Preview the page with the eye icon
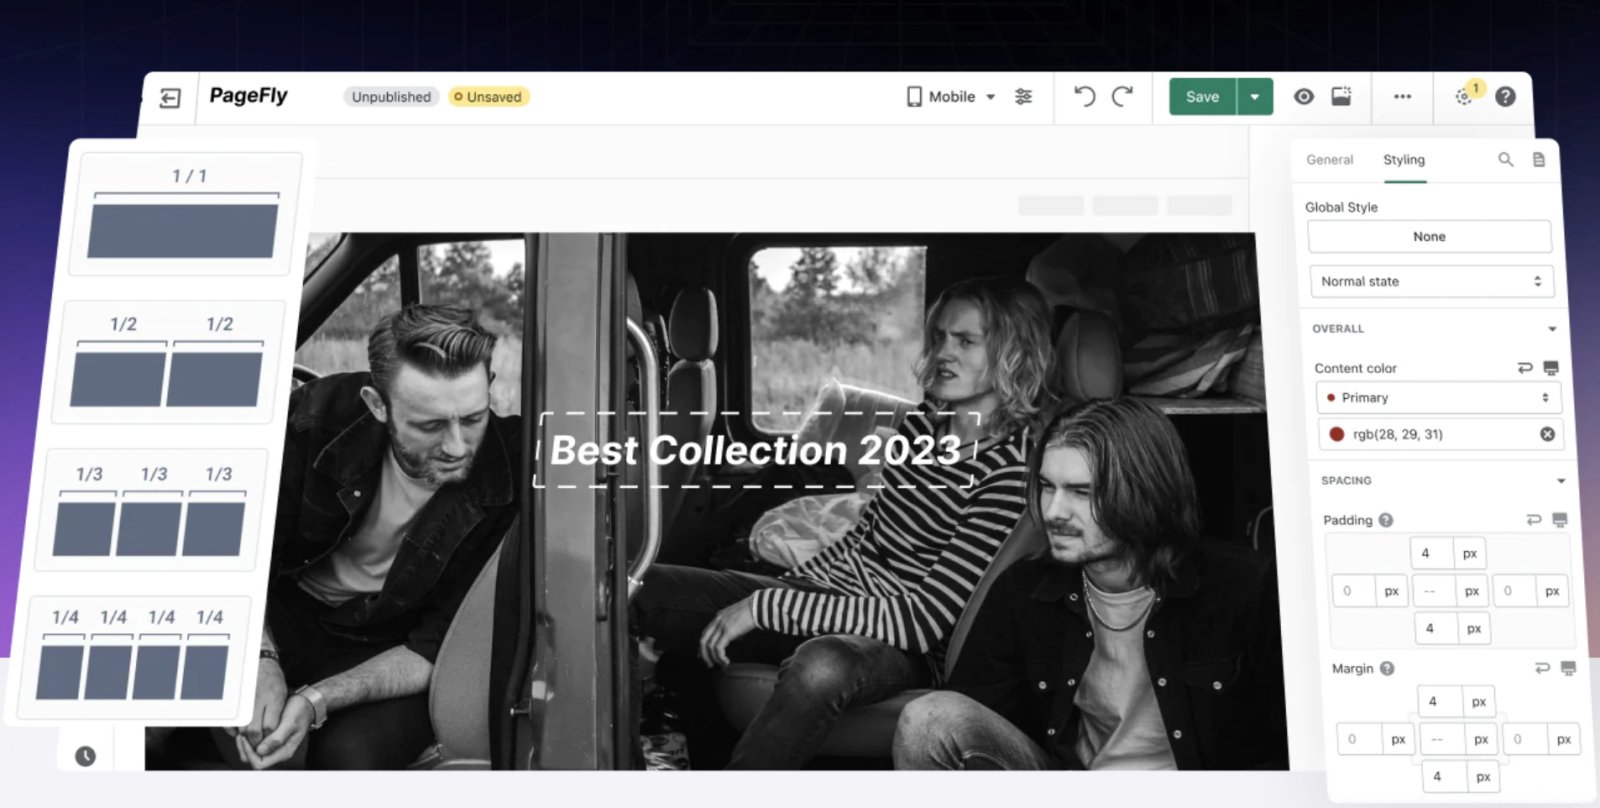 (x=1304, y=97)
